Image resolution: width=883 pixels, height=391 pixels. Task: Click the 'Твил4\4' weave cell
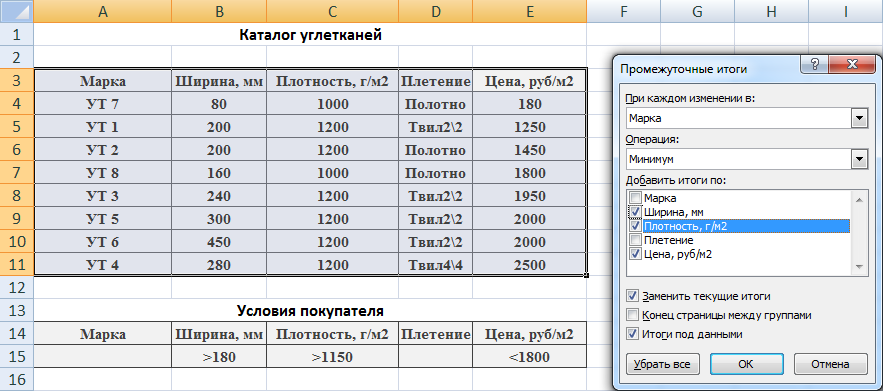point(435,265)
